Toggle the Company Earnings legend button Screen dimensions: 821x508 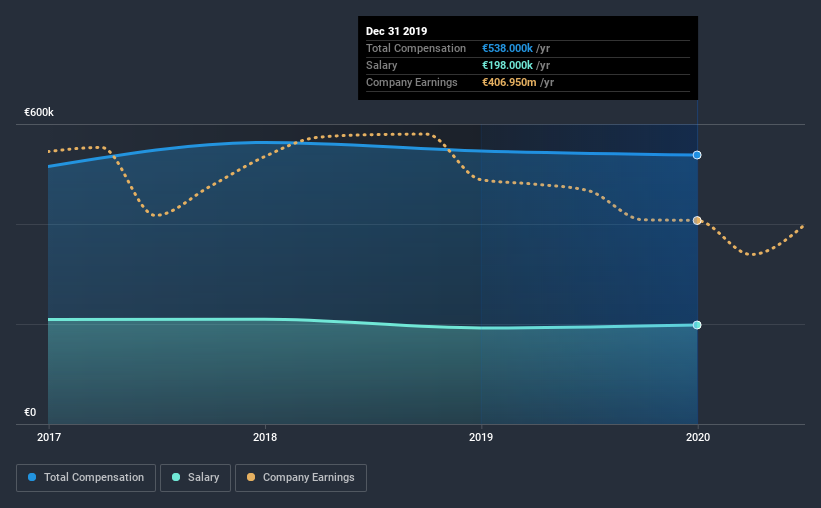point(301,478)
